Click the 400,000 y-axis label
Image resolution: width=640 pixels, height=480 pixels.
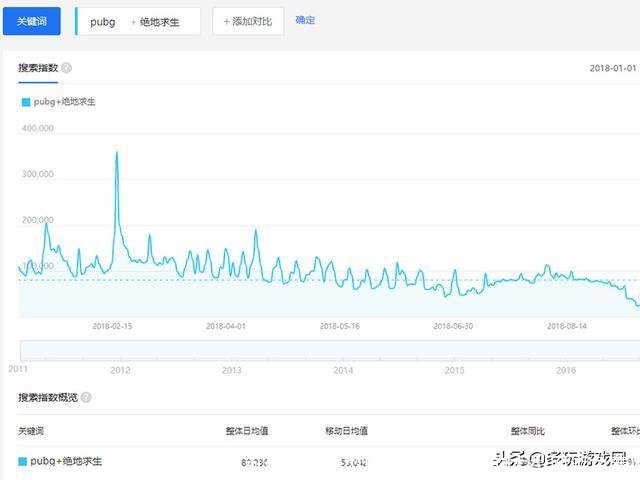[38, 128]
